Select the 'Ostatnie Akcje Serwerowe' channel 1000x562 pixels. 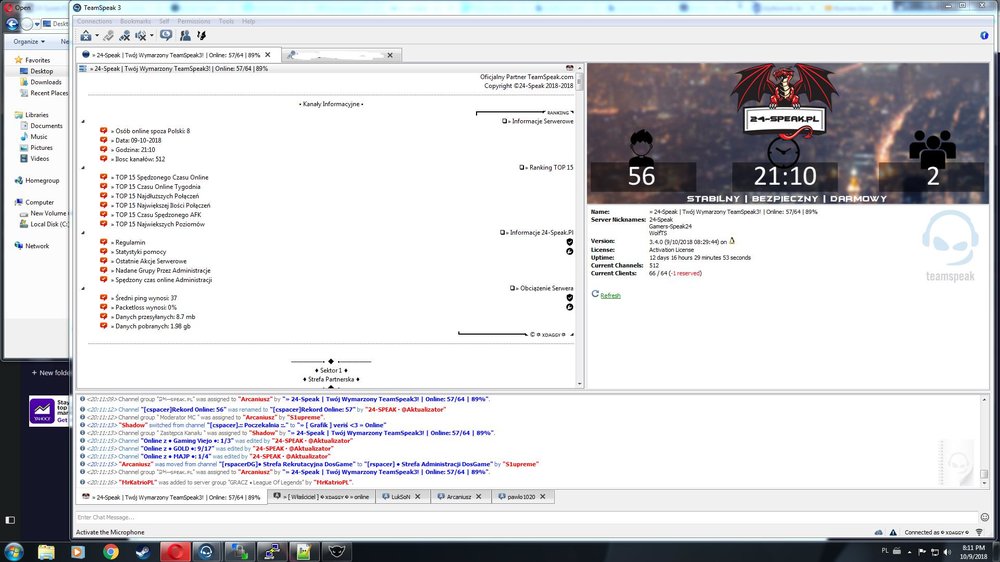coord(149,261)
